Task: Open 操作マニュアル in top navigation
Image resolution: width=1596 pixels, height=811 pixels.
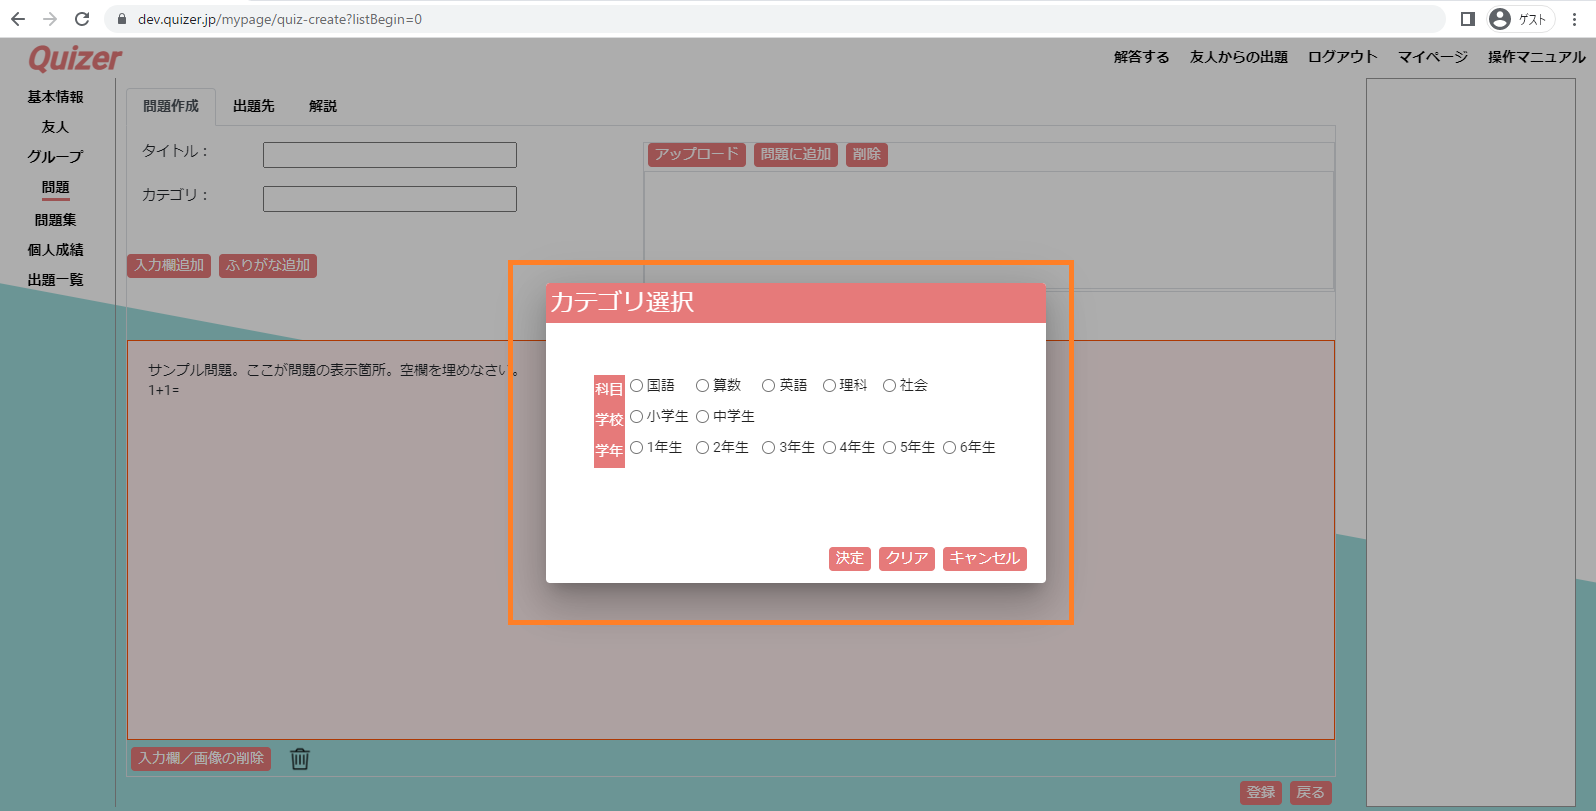Action: click(1536, 57)
